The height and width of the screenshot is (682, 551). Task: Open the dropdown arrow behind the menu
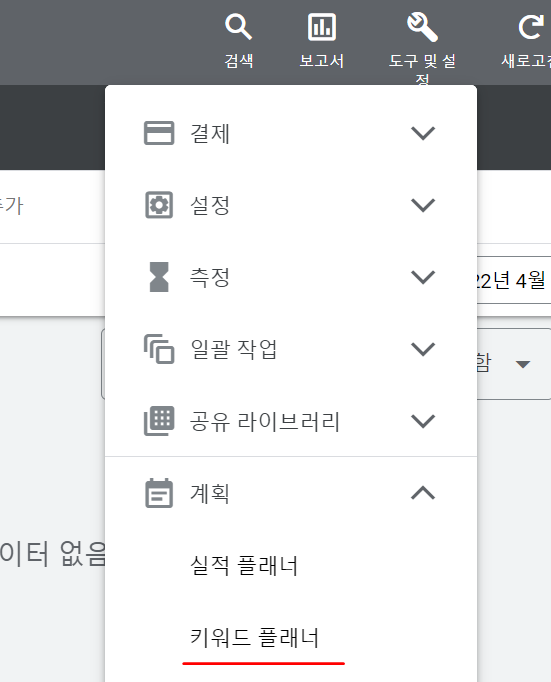tap(523, 364)
